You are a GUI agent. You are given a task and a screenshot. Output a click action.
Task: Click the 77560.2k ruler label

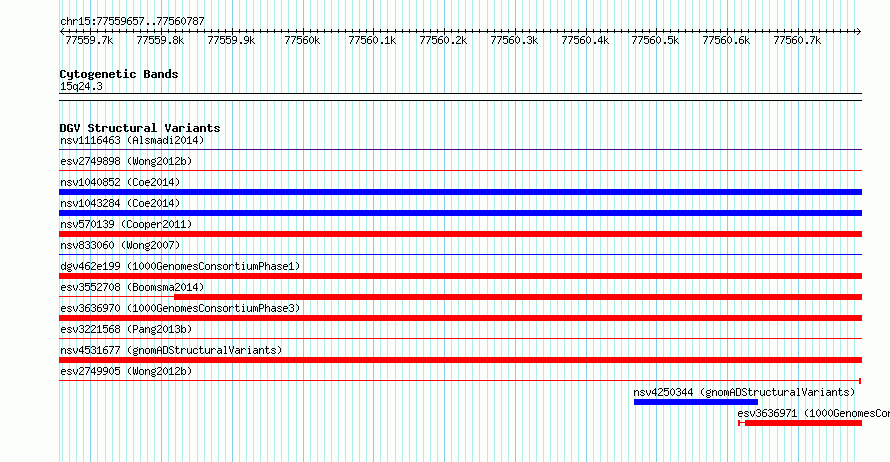point(443,40)
